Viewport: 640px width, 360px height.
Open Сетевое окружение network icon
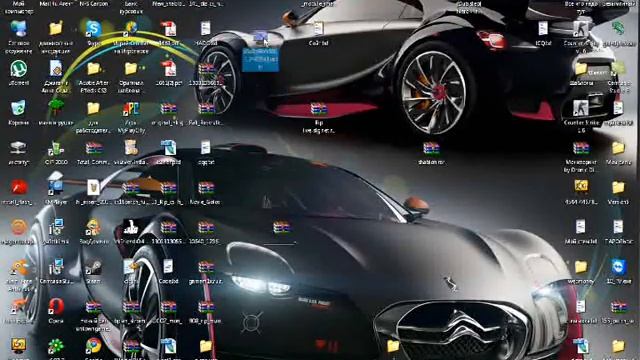coord(18,29)
